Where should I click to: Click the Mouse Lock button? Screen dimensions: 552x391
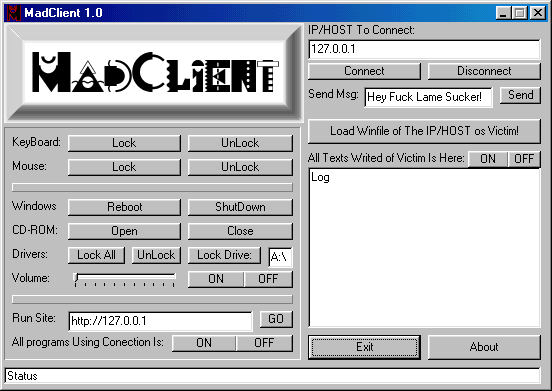tap(124, 167)
